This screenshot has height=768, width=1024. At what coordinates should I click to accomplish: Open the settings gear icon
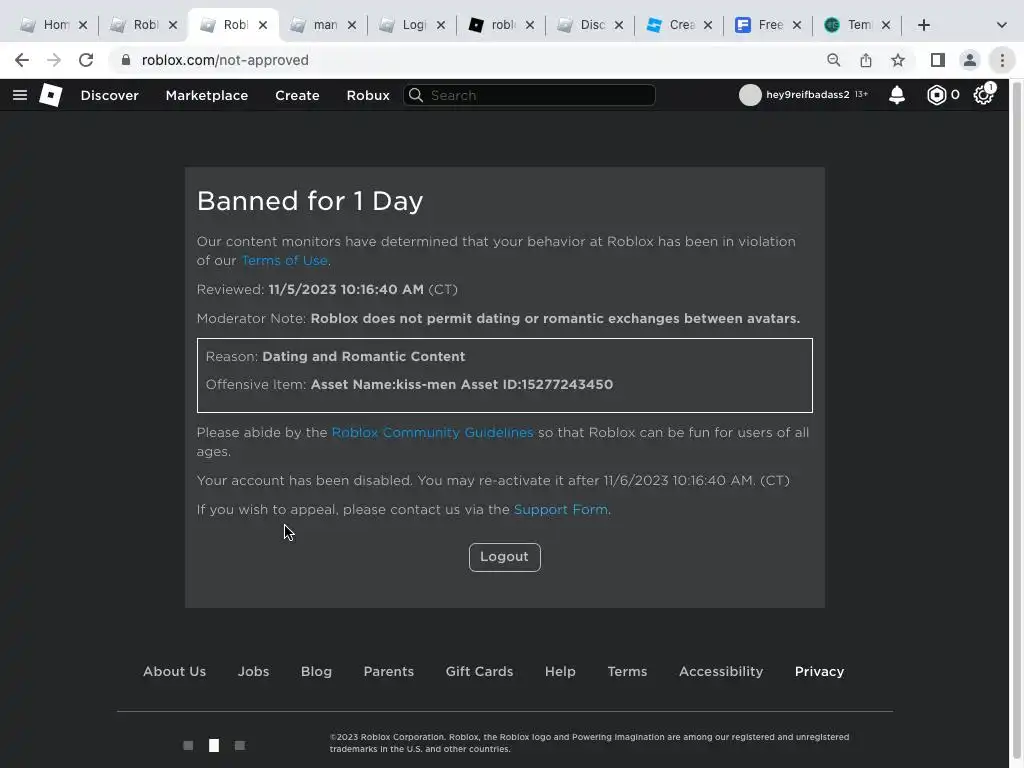coord(984,95)
